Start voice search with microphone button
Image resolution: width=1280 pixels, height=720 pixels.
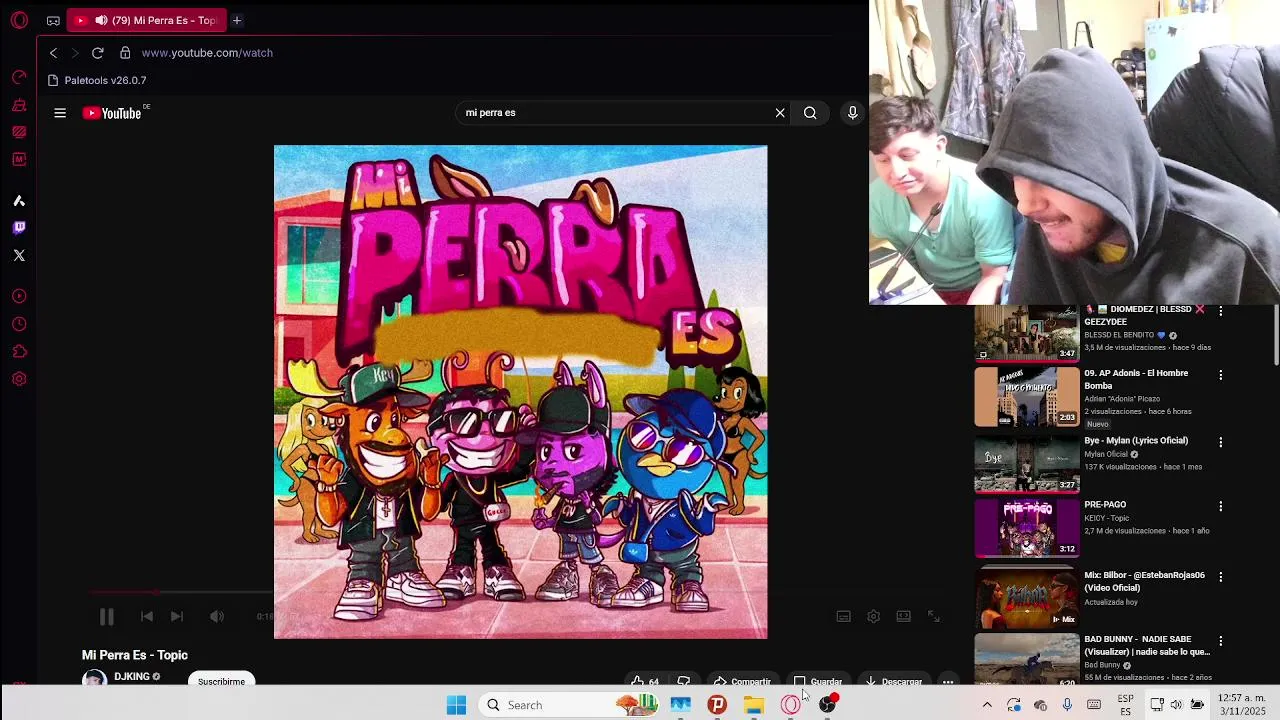(853, 113)
